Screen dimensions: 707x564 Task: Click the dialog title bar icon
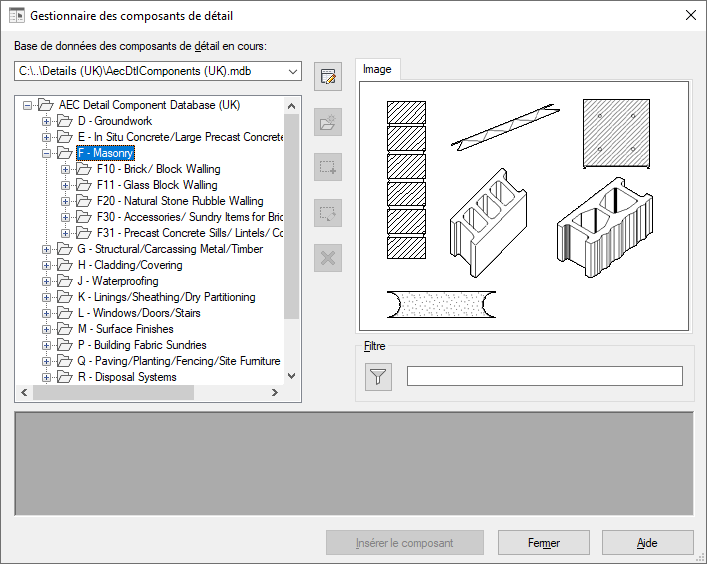tap(17, 16)
